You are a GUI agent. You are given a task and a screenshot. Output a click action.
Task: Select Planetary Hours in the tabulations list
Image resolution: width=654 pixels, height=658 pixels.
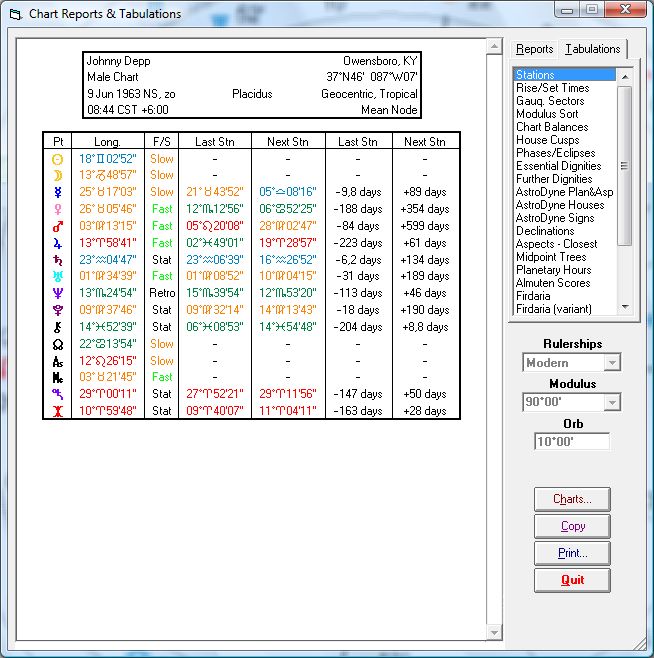[x=553, y=270]
